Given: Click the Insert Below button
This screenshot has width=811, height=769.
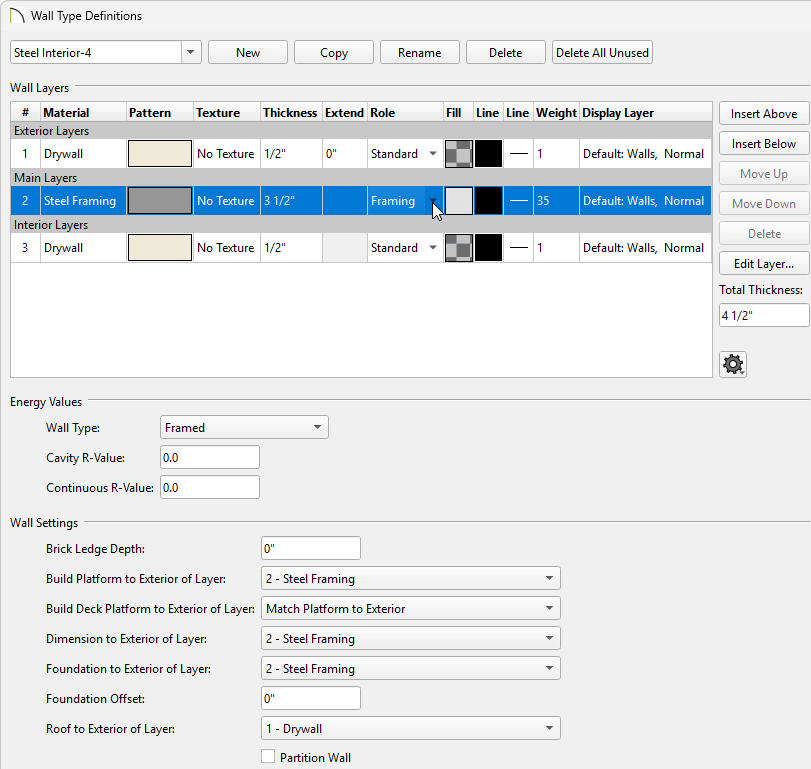Looking at the screenshot, I should click(764, 143).
